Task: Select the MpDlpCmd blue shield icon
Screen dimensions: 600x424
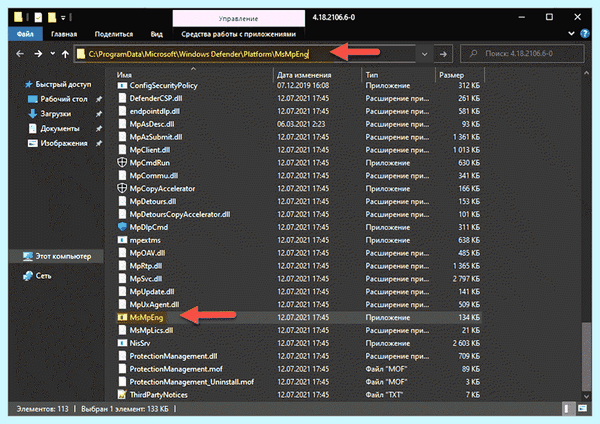Action: click(122, 227)
